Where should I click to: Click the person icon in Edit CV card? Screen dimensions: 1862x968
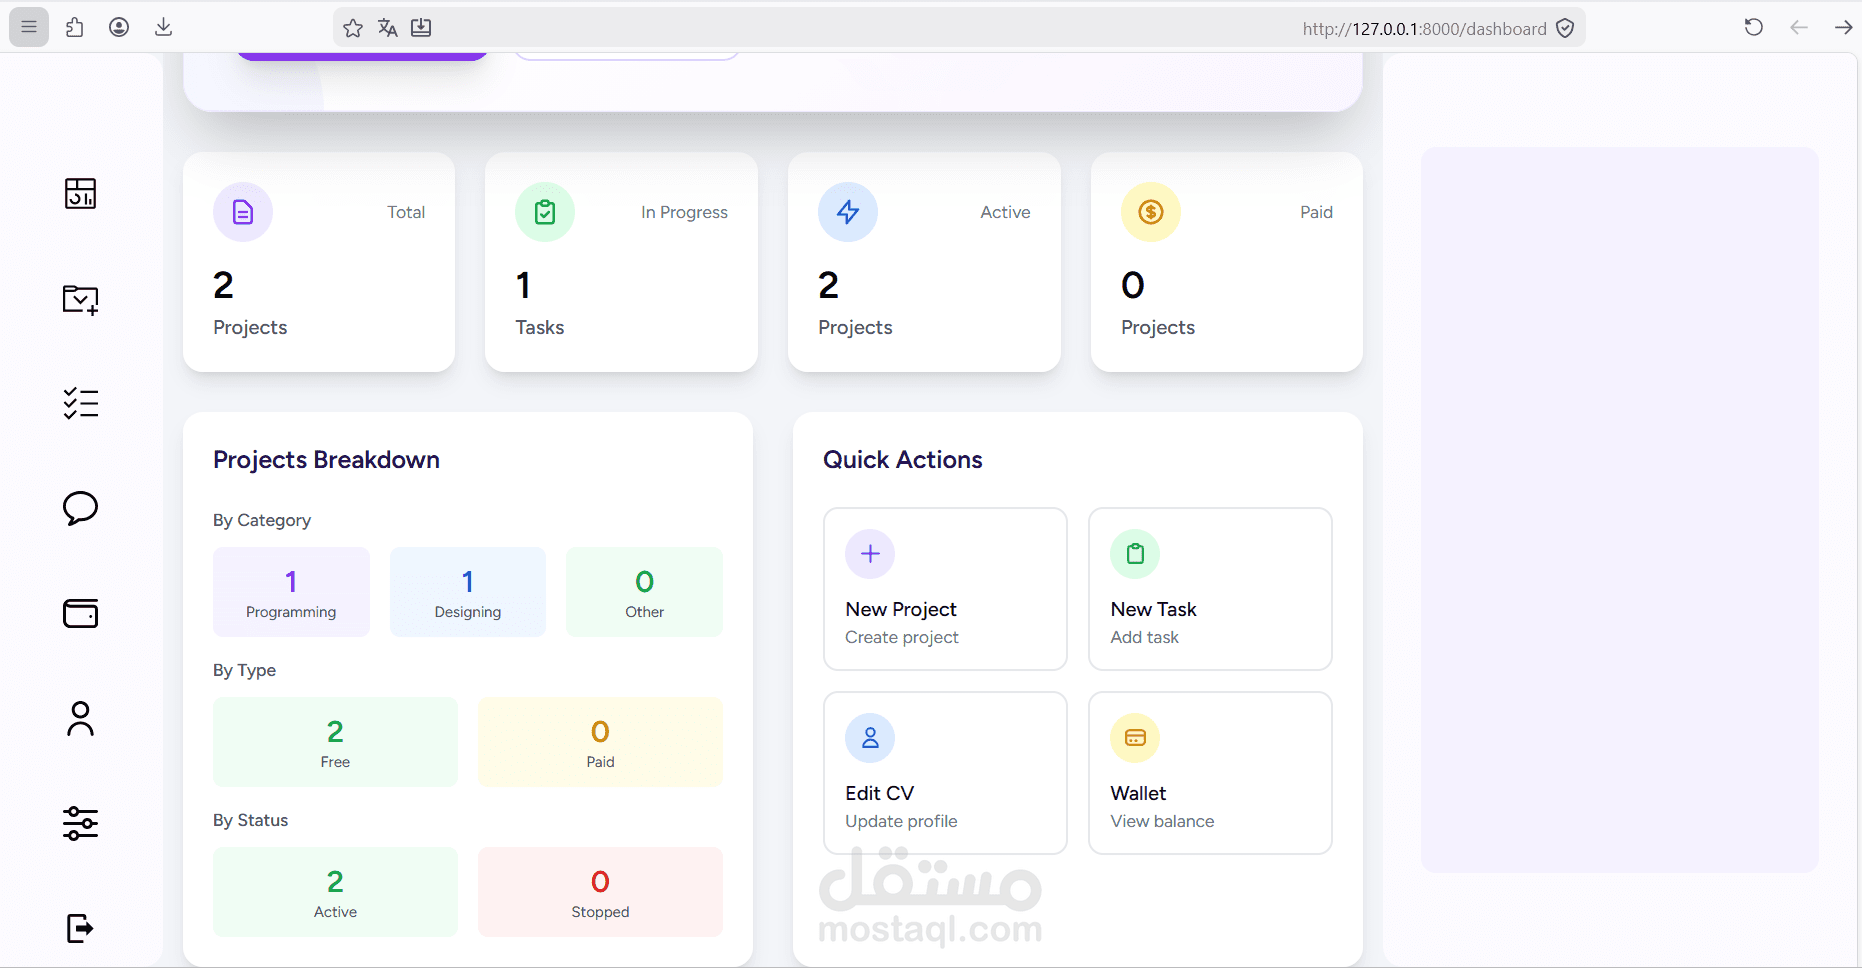click(870, 738)
